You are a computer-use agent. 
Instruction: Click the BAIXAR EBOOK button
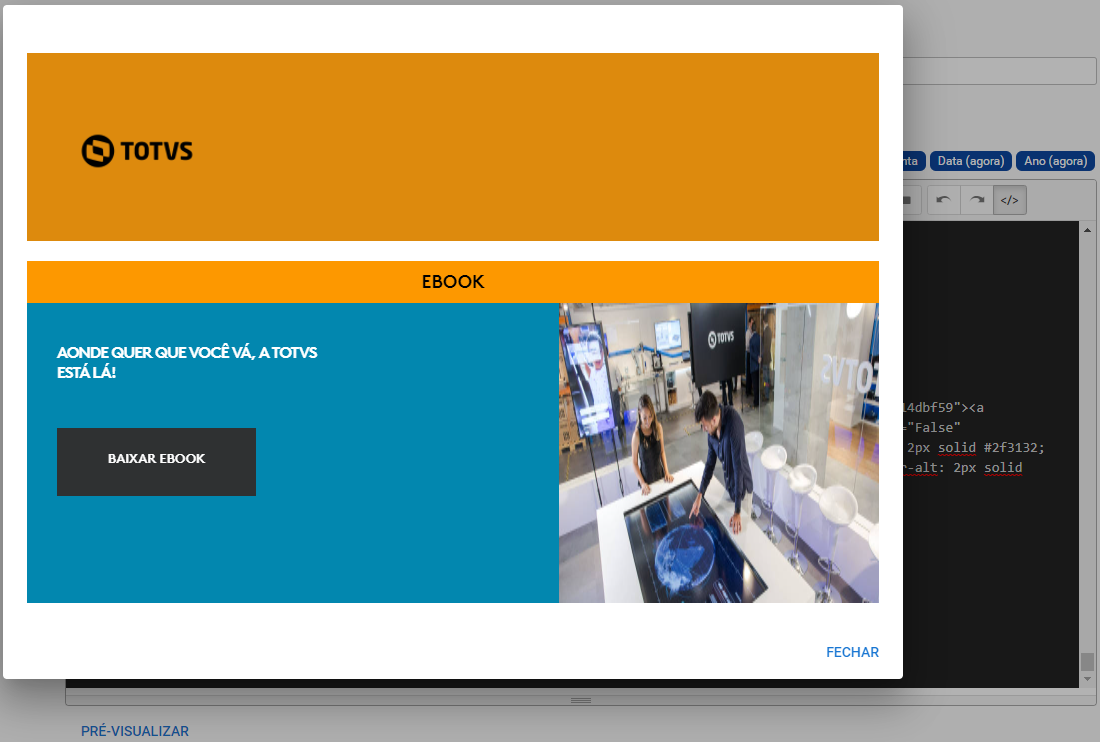[156, 461]
